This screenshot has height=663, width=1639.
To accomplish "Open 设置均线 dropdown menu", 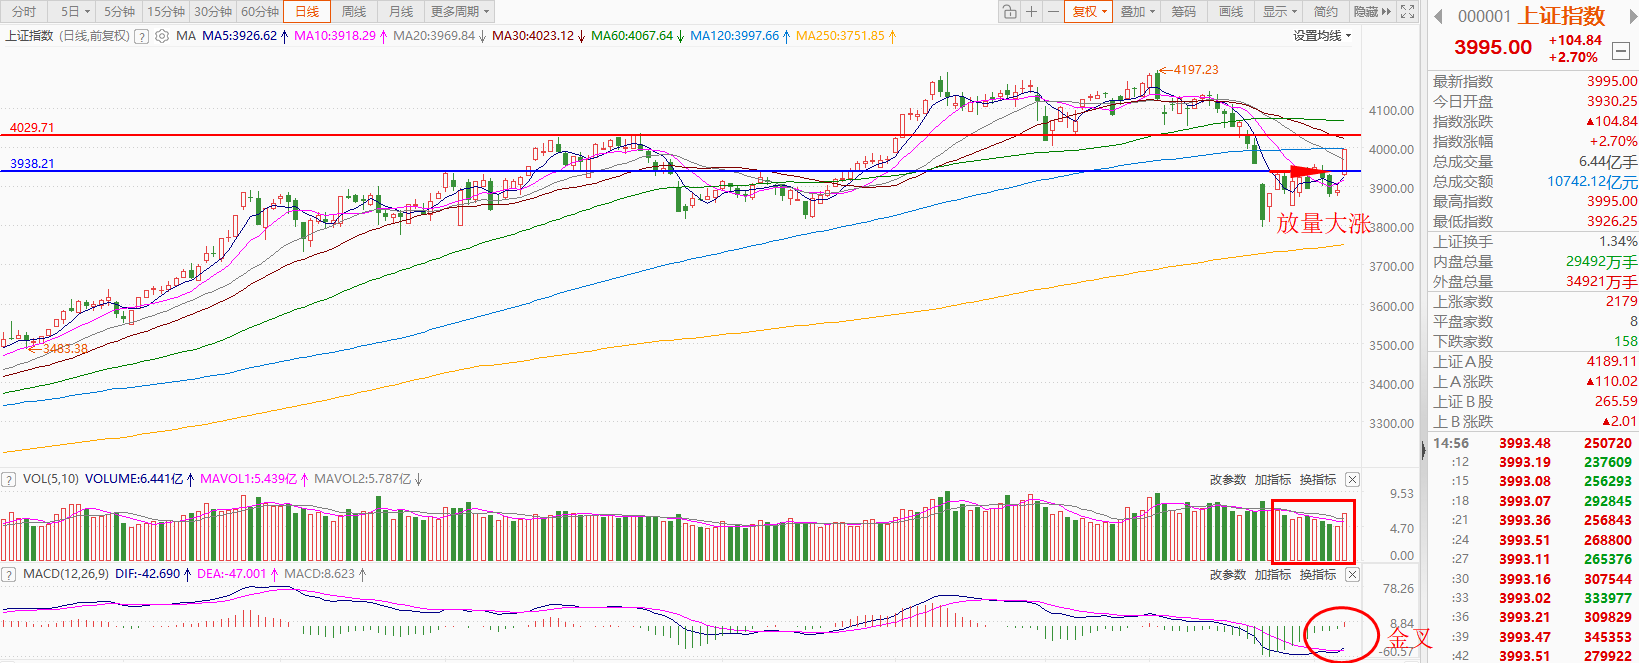I will click(x=1322, y=36).
